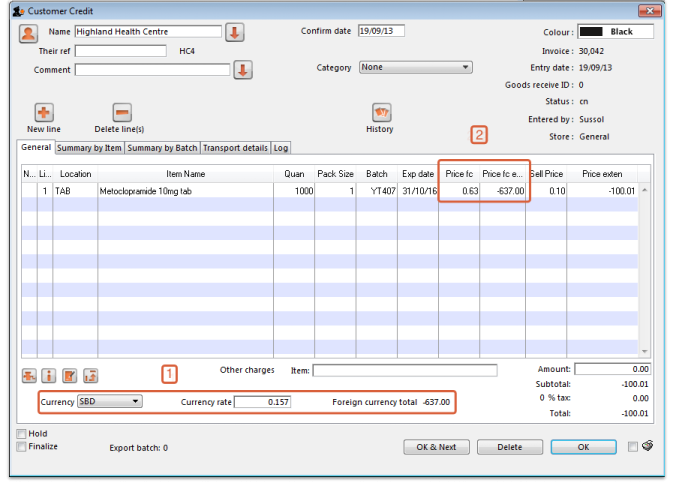The width and height of the screenshot is (673, 486).
Task: Enable the Hold checkbox
Action: pyautogui.click(x=22, y=434)
